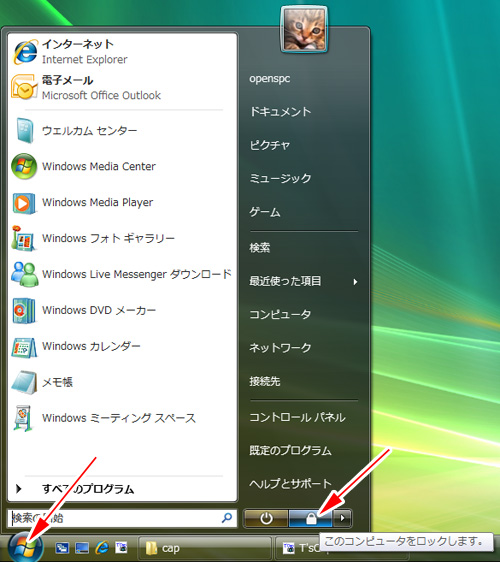
Task: Open コントロール パネル
Action: (297, 417)
